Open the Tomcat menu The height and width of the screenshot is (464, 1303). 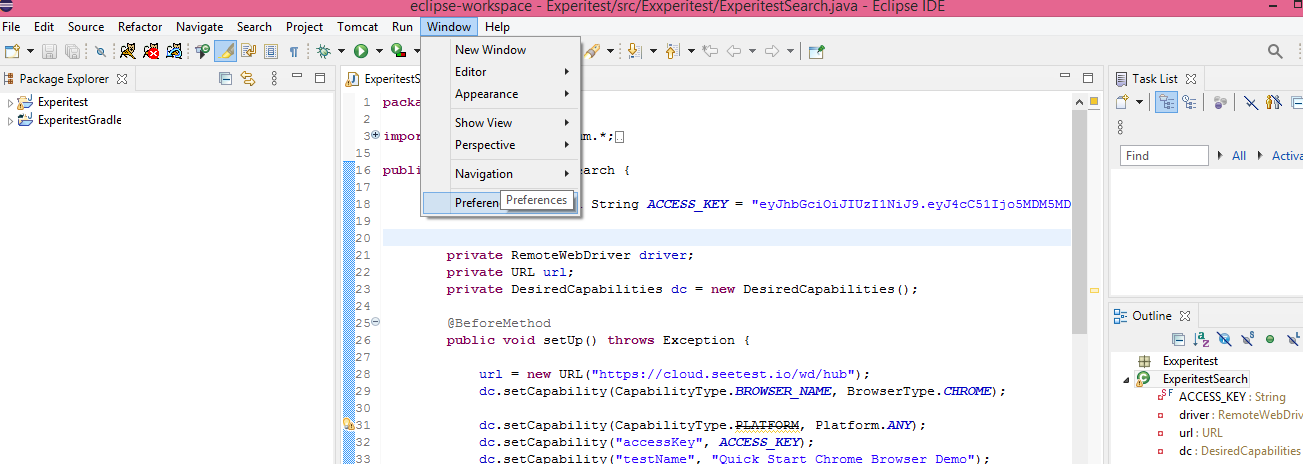pyautogui.click(x=357, y=27)
